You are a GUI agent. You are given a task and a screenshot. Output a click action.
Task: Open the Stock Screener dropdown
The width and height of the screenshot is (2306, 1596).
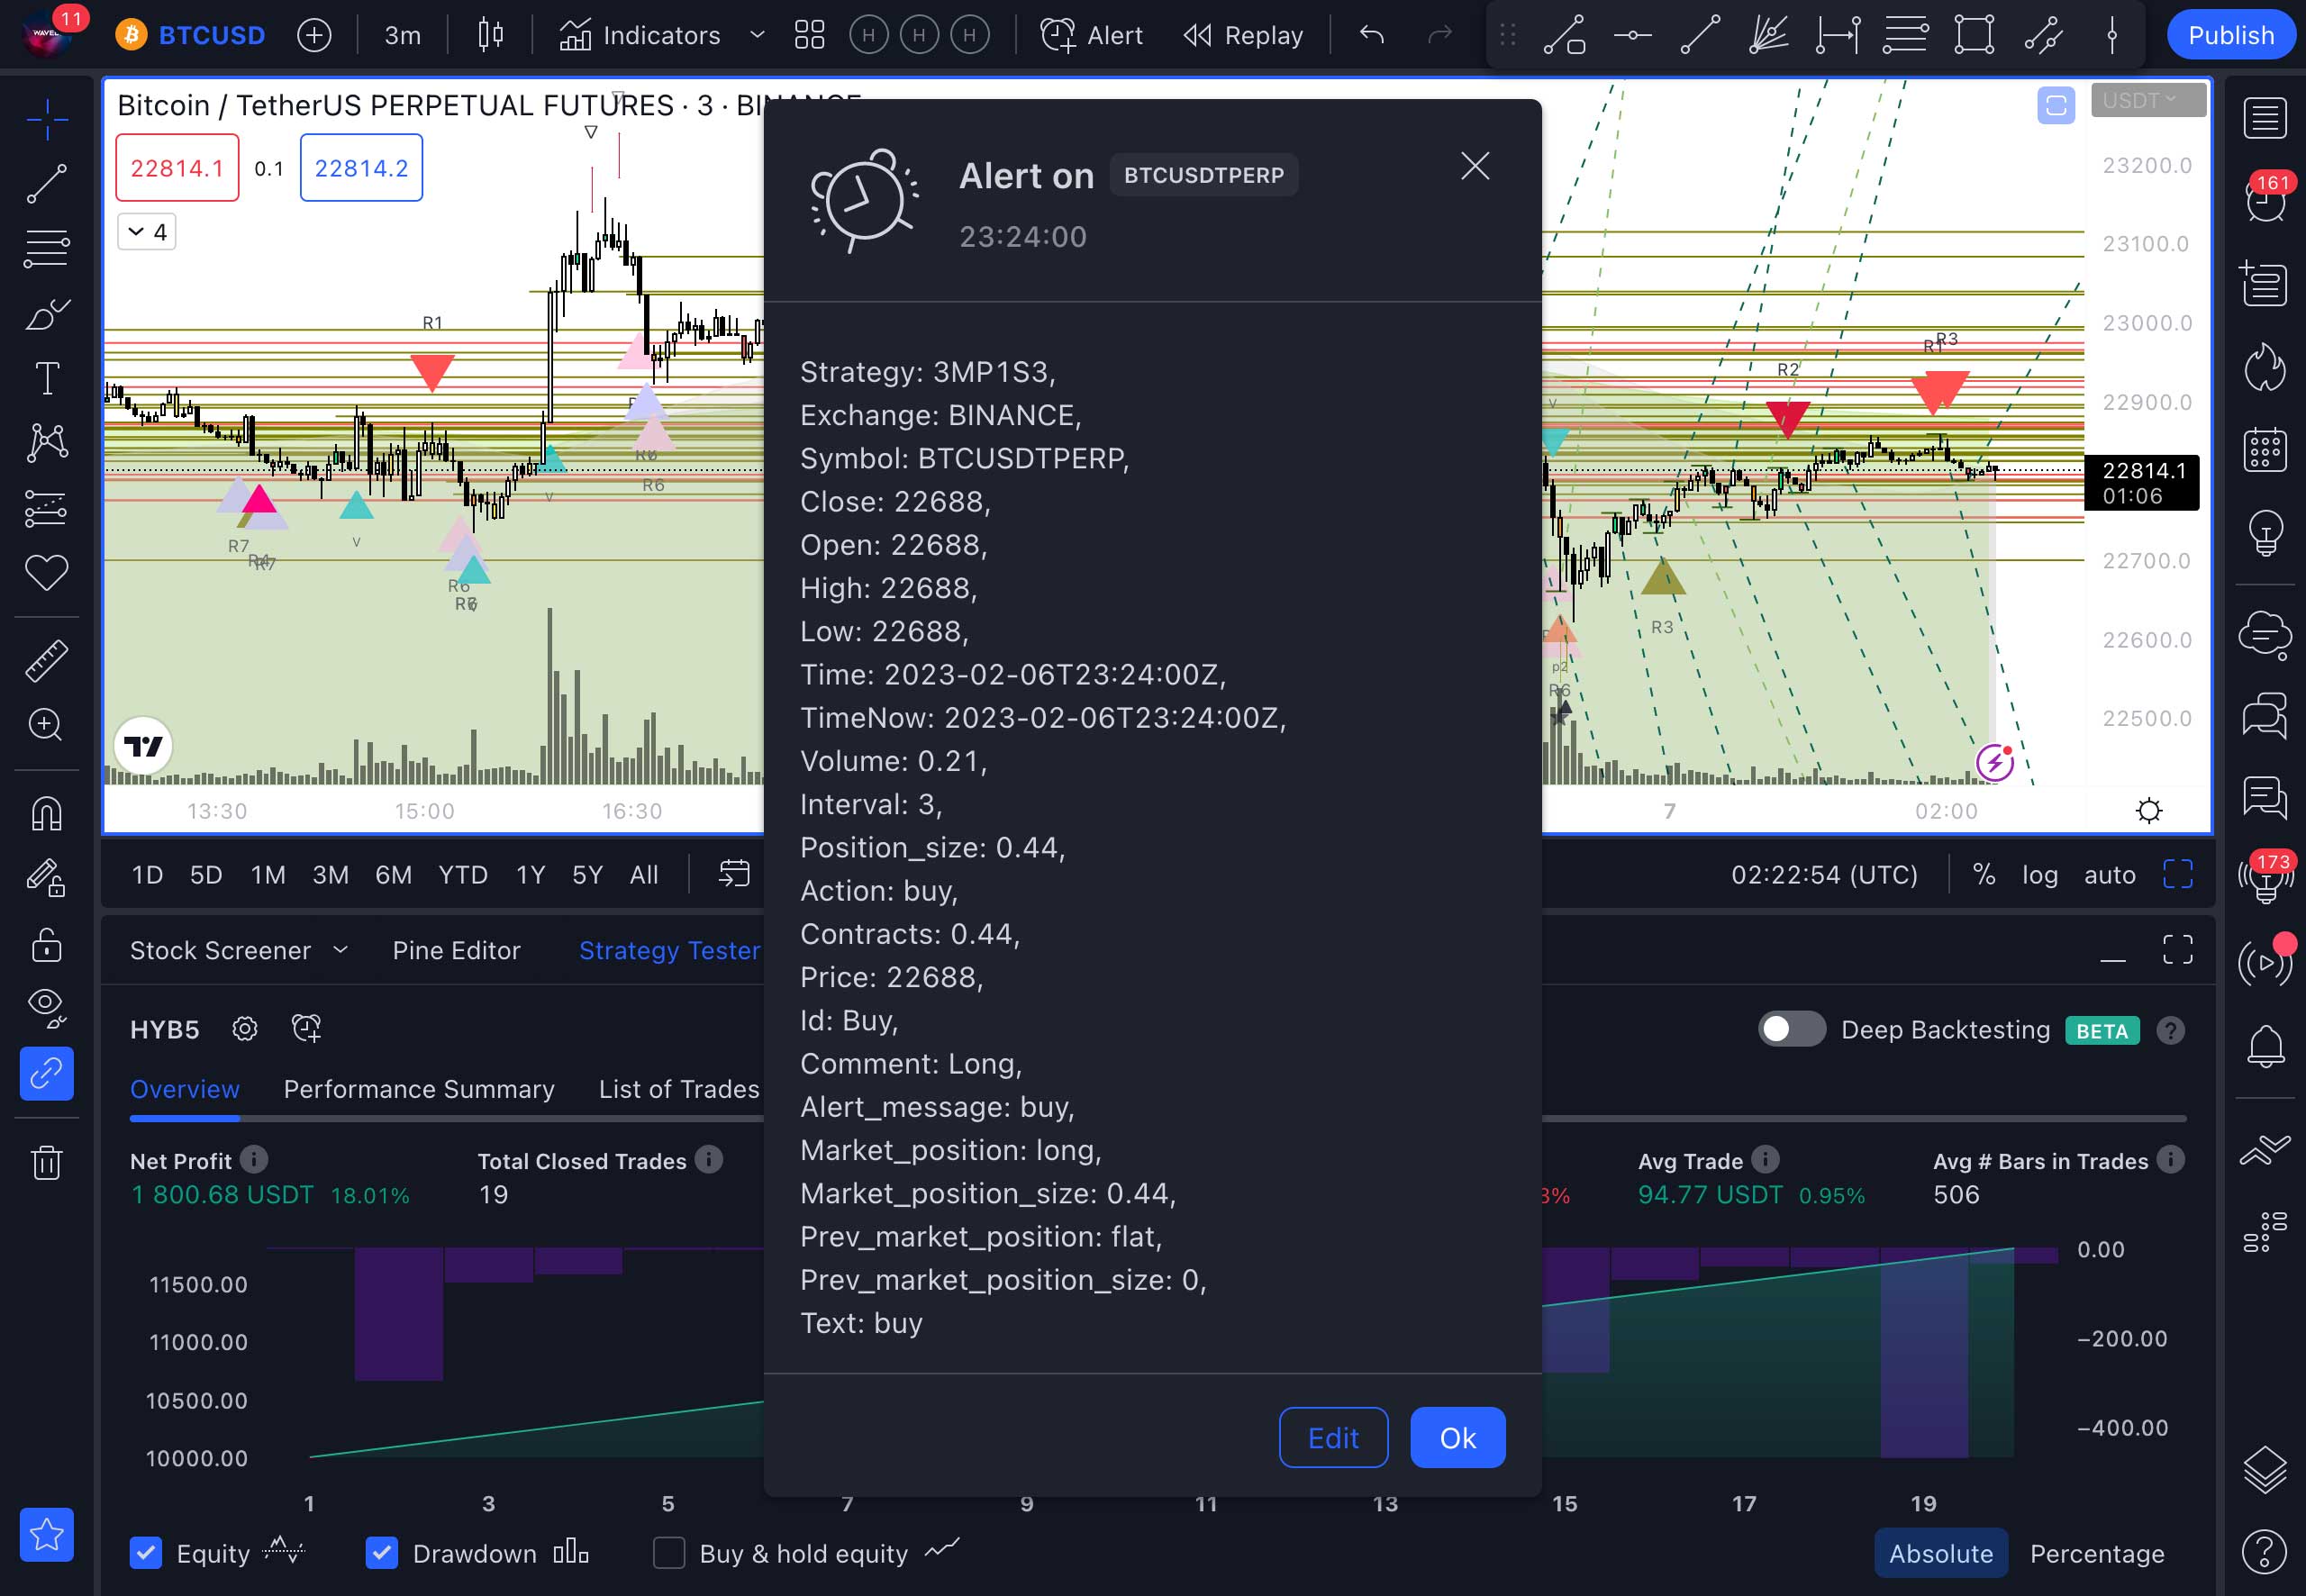[239, 950]
